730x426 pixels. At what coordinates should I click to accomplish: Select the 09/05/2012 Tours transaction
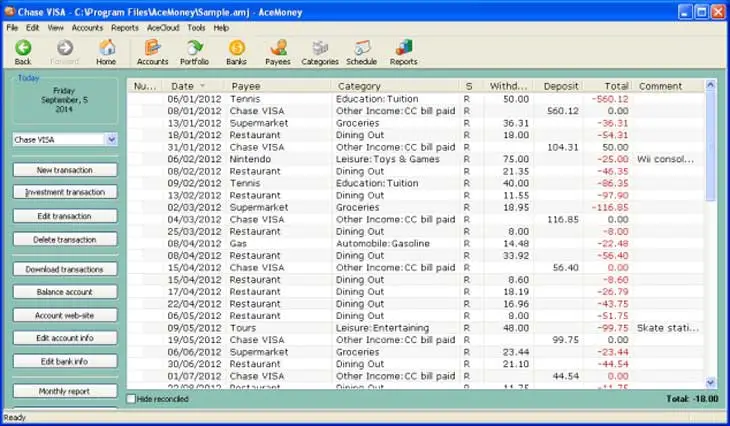click(x=416, y=328)
